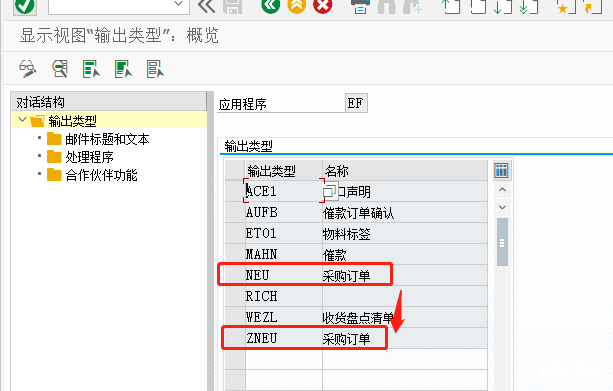
Task: Select the NEU output type cell
Action: [283, 275]
